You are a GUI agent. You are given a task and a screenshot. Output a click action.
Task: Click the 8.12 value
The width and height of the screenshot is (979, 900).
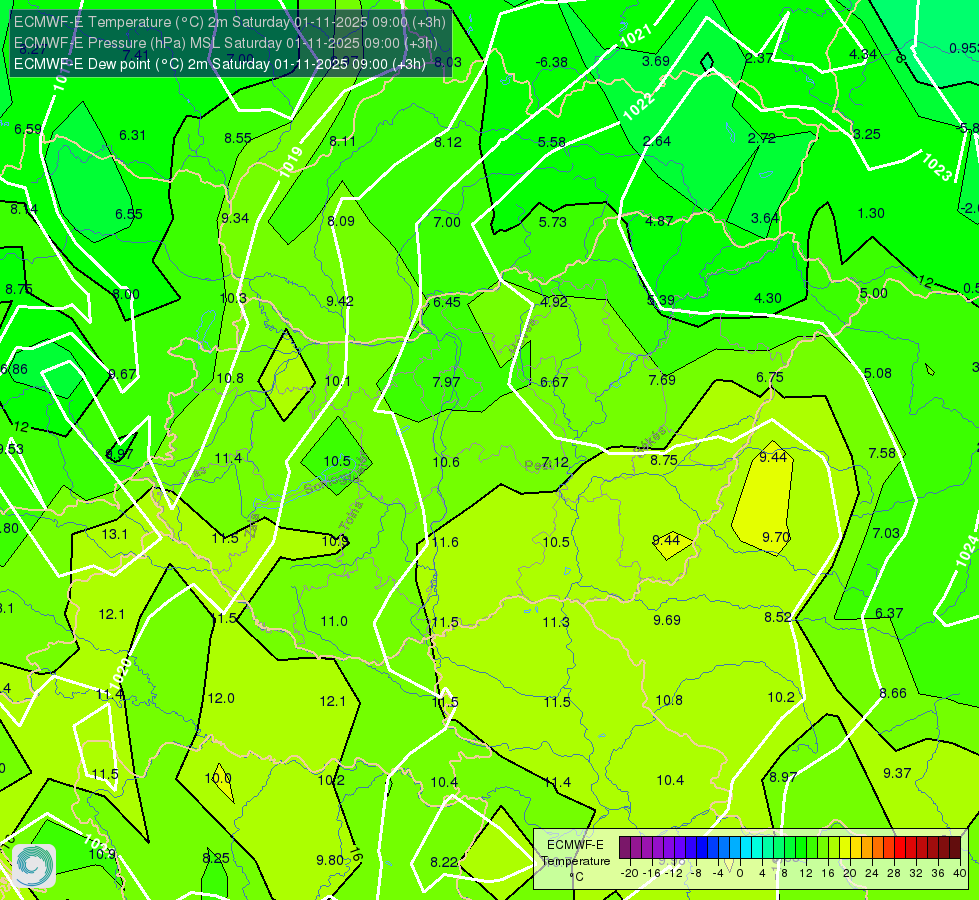(448, 142)
